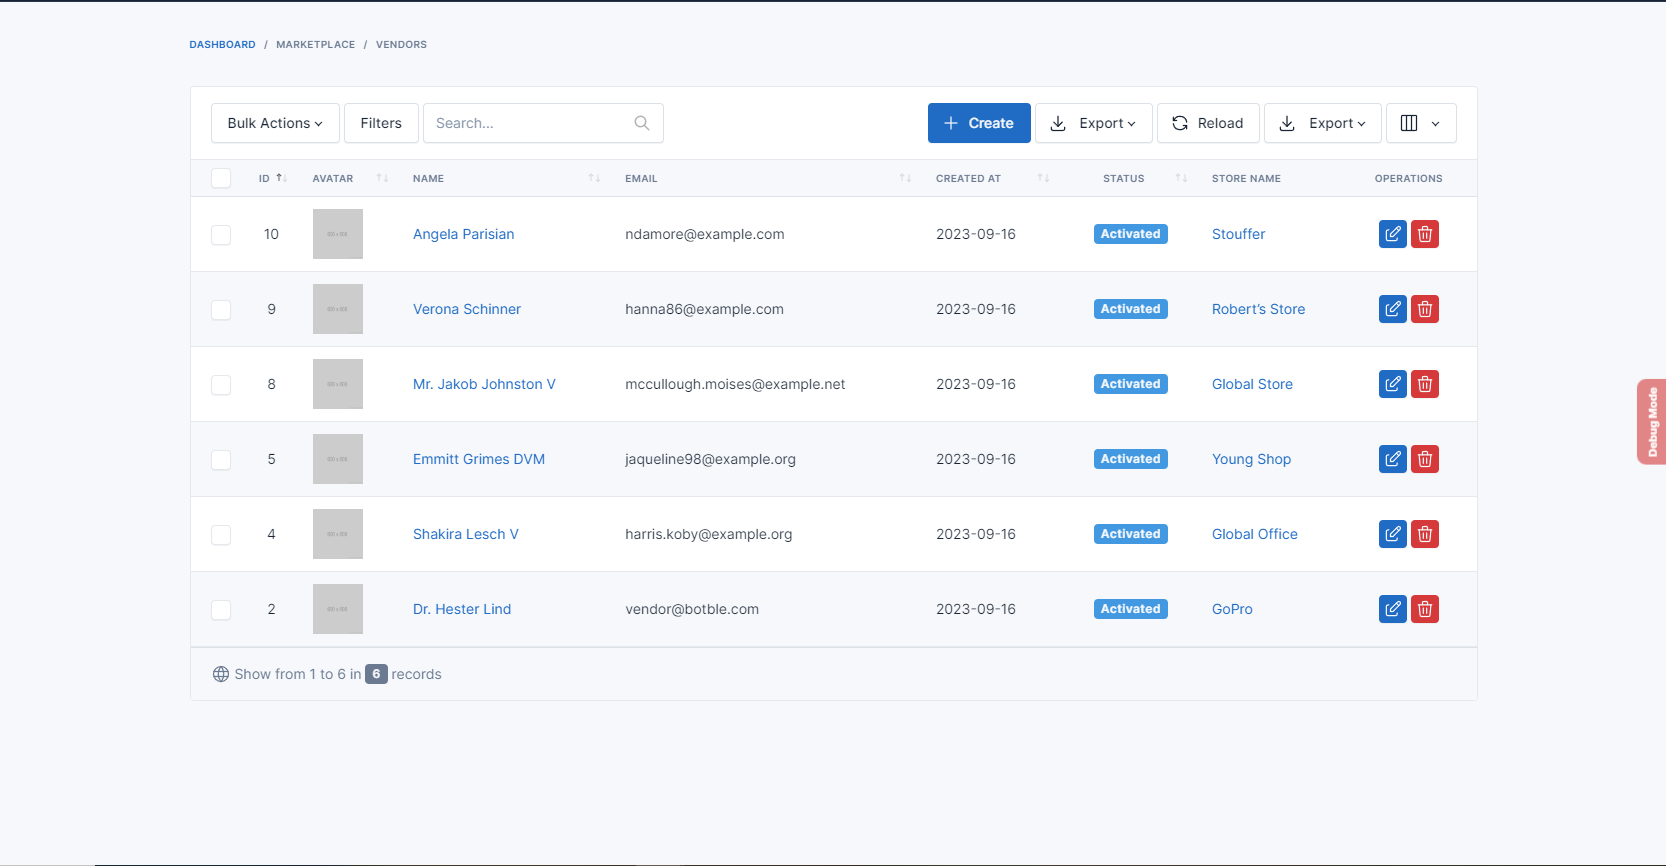Check the box for Shakira Lesch V
This screenshot has height=866, width=1666.
pyautogui.click(x=221, y=534)
